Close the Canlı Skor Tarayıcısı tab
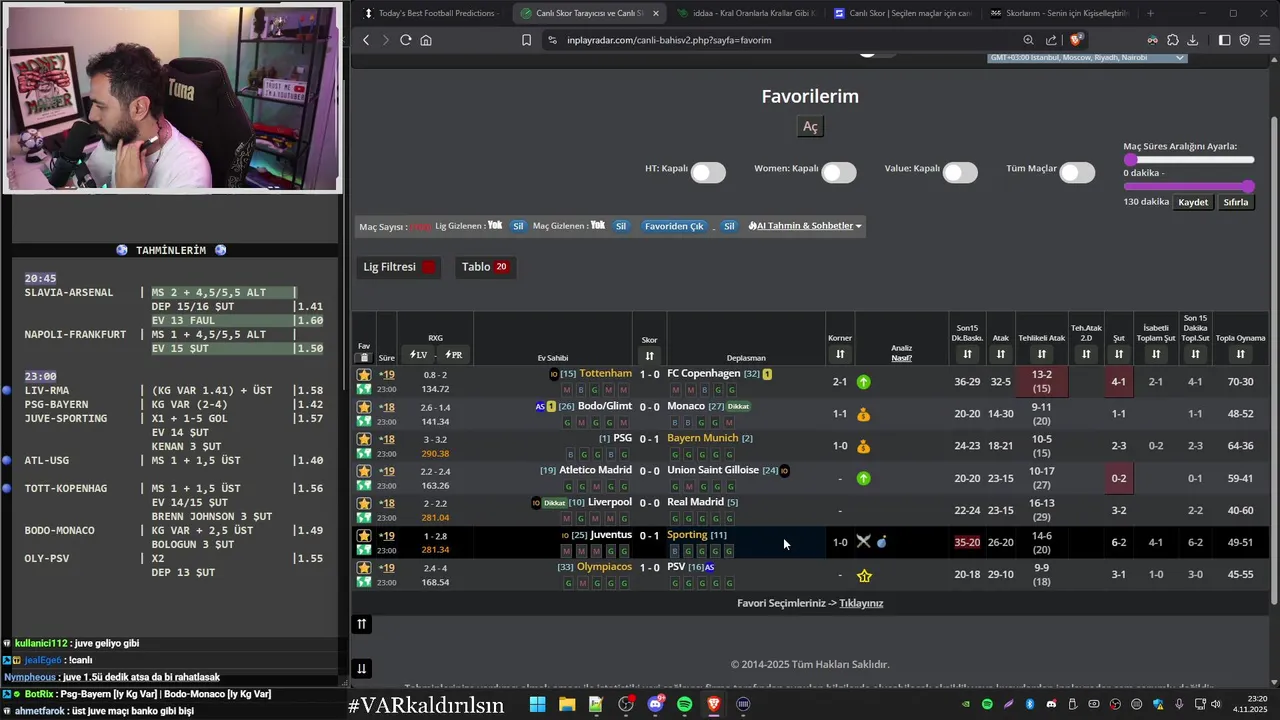 click(656, 13)
